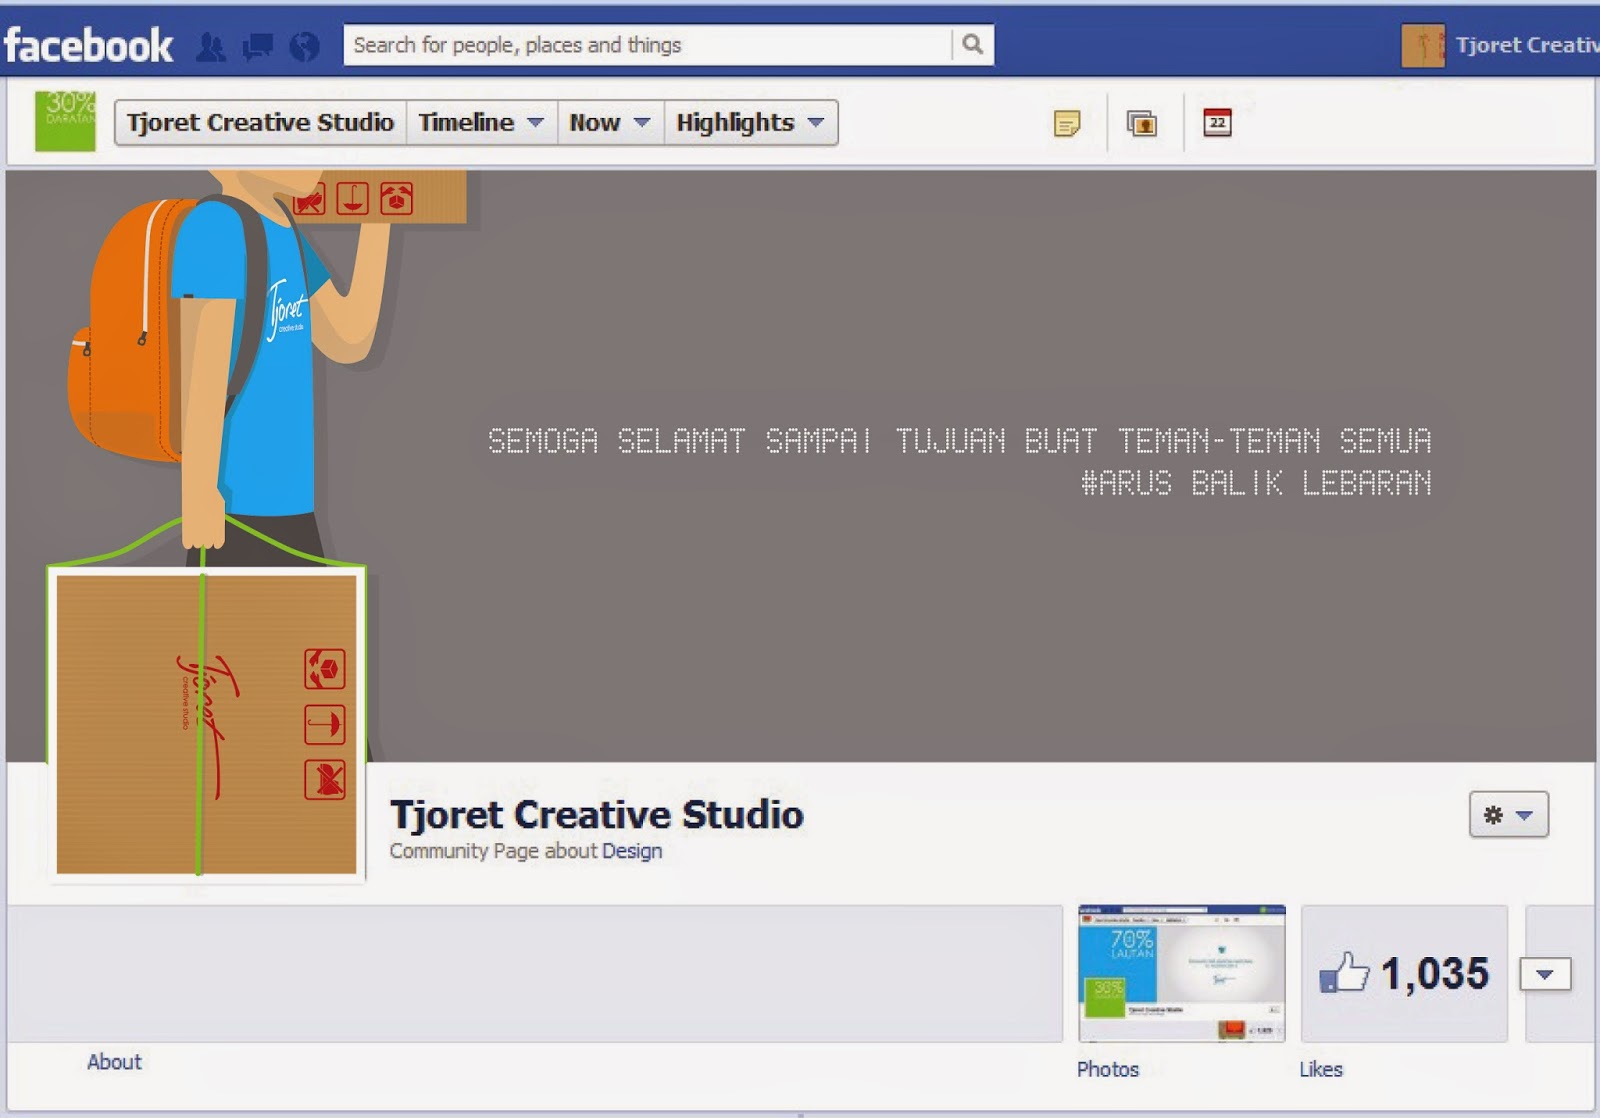The image size is (1600, 1118).
Task: Click the Photos label
Action: [1108, 1069]
